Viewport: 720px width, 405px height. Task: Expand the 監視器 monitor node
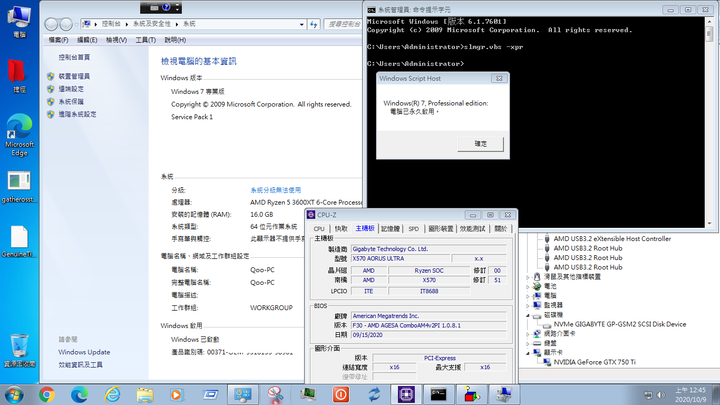[528, 305]
